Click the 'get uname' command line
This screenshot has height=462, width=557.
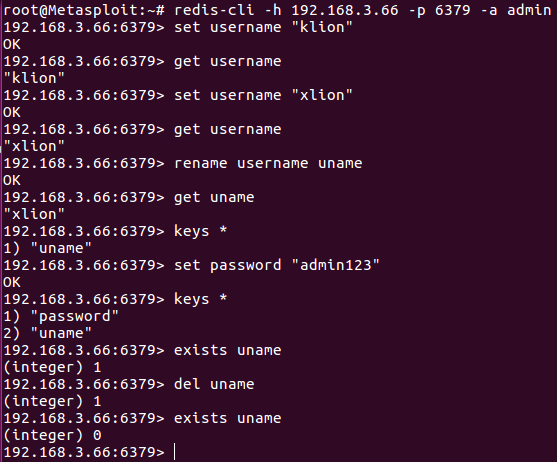click(129, 197)
